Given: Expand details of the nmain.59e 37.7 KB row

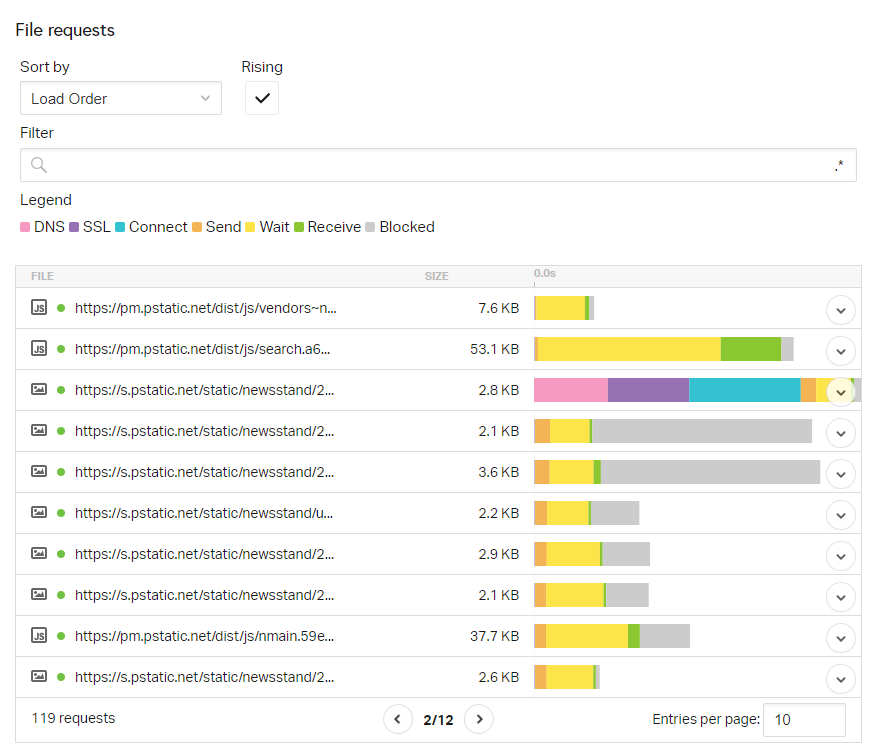Looking at the screenshot, I should pos(841,638).
